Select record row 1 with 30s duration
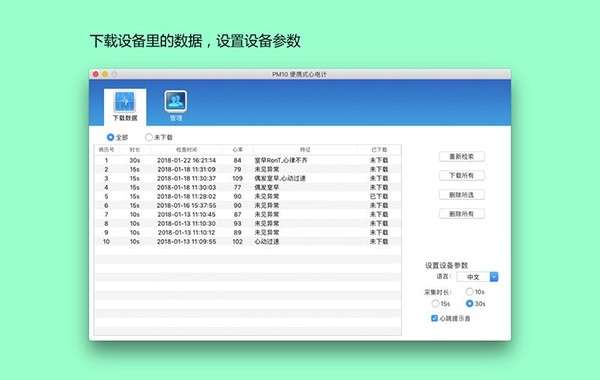The width and height of the screenshot is (600, 380). [x=248, y=160]
